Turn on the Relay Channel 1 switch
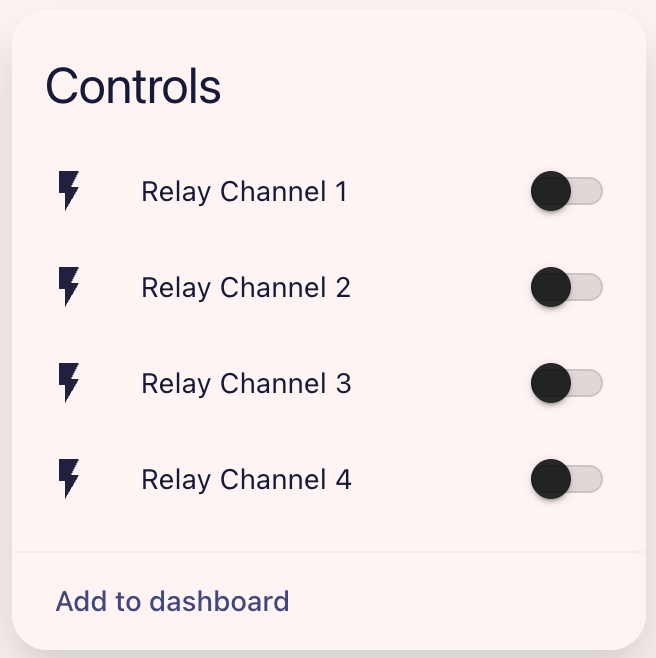 pyautogui.click(x=566, y=191)
